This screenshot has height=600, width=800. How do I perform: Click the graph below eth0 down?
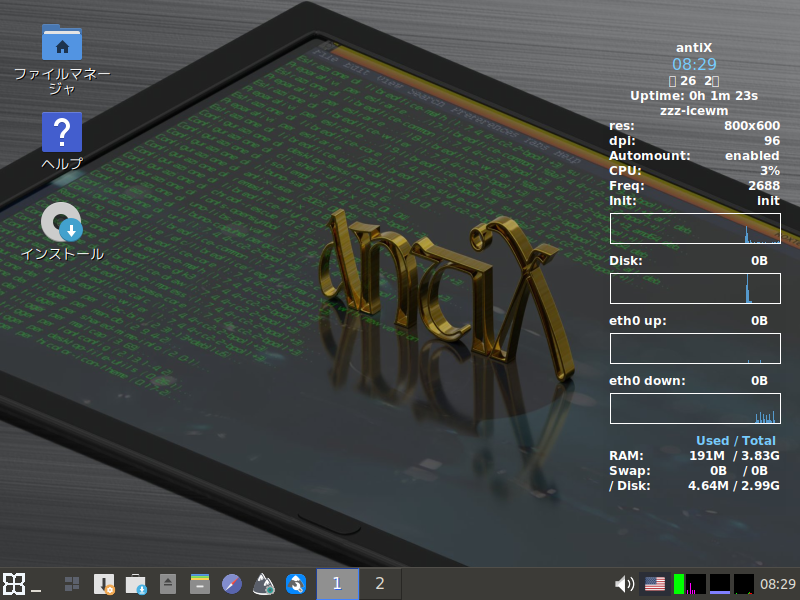pos(695,408)
